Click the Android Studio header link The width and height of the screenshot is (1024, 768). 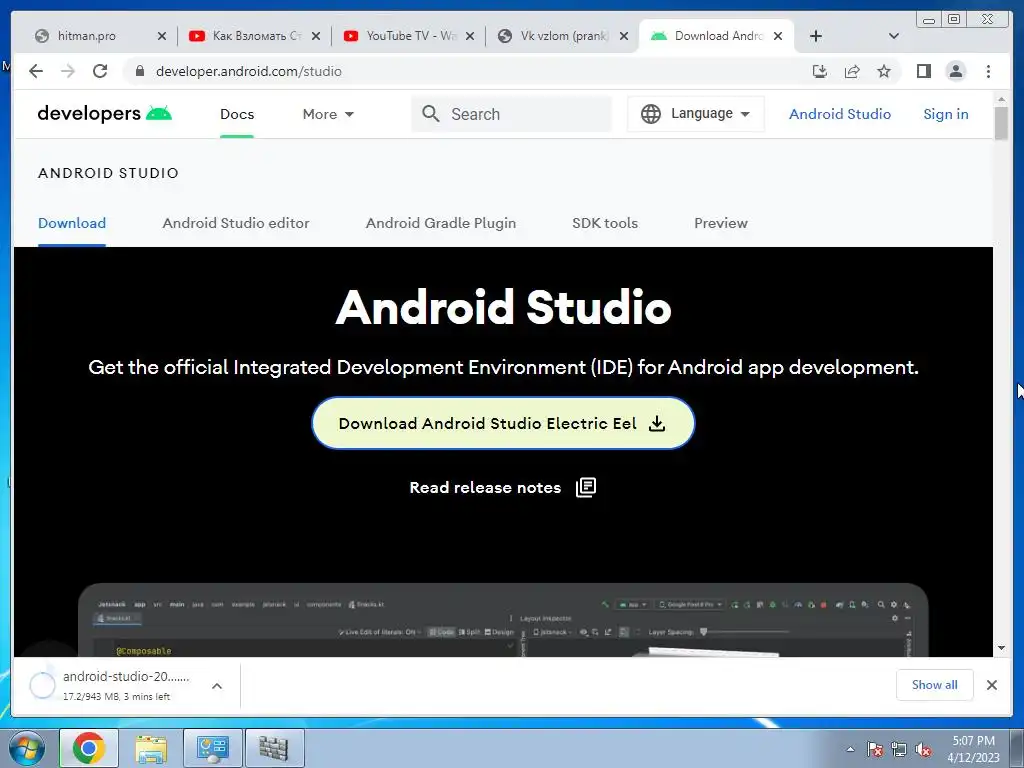(840, 114)
